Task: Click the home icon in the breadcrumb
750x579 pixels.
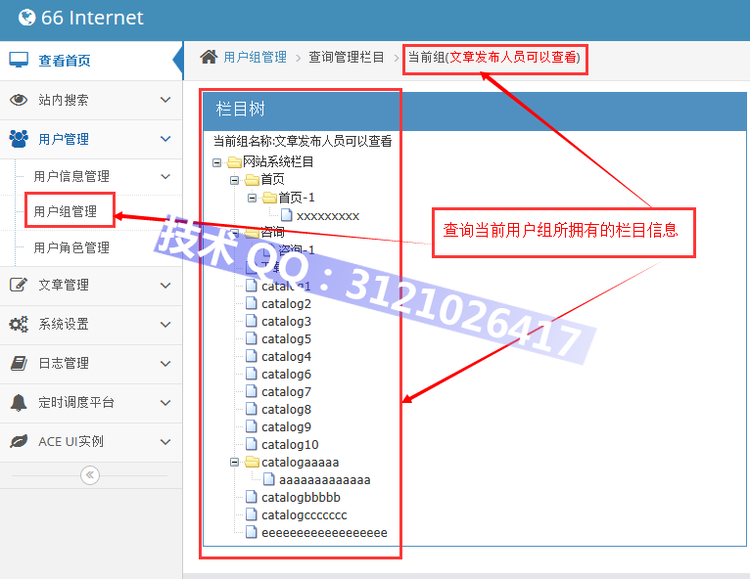Action: point(209,57)
